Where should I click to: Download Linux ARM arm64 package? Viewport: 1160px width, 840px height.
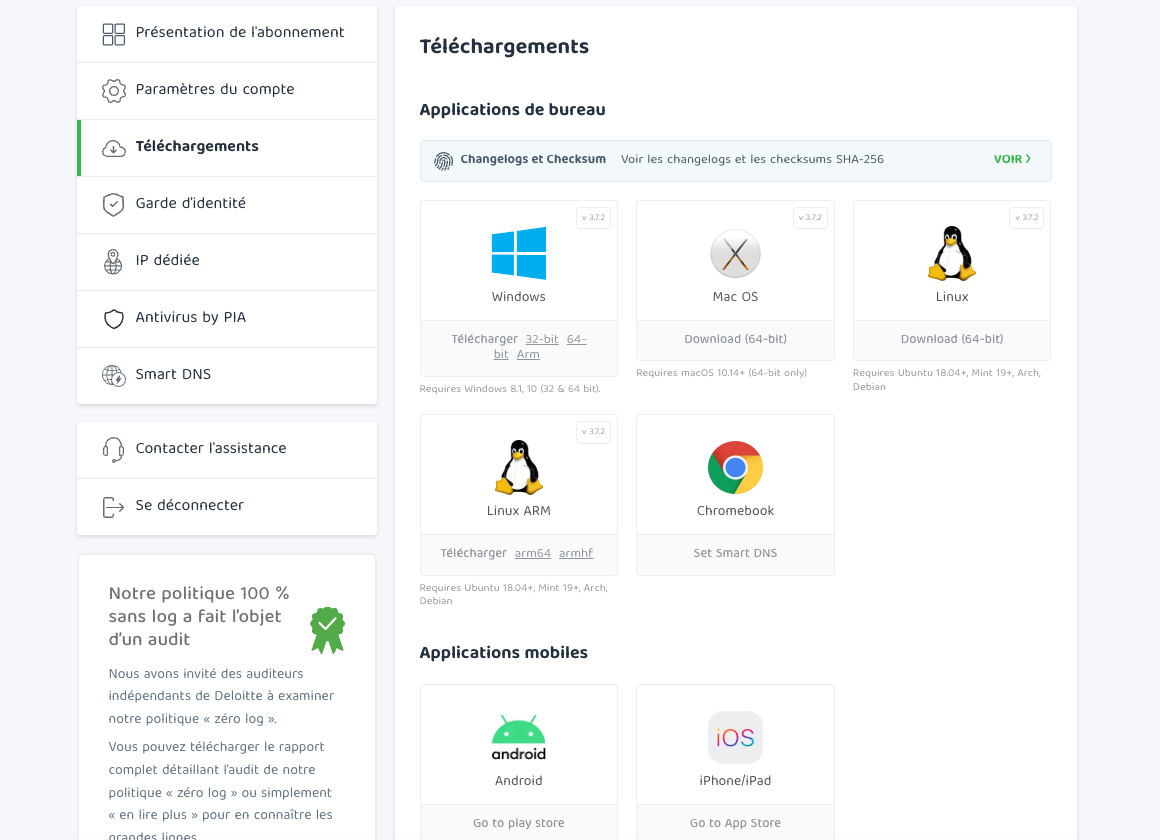[533, 553]
